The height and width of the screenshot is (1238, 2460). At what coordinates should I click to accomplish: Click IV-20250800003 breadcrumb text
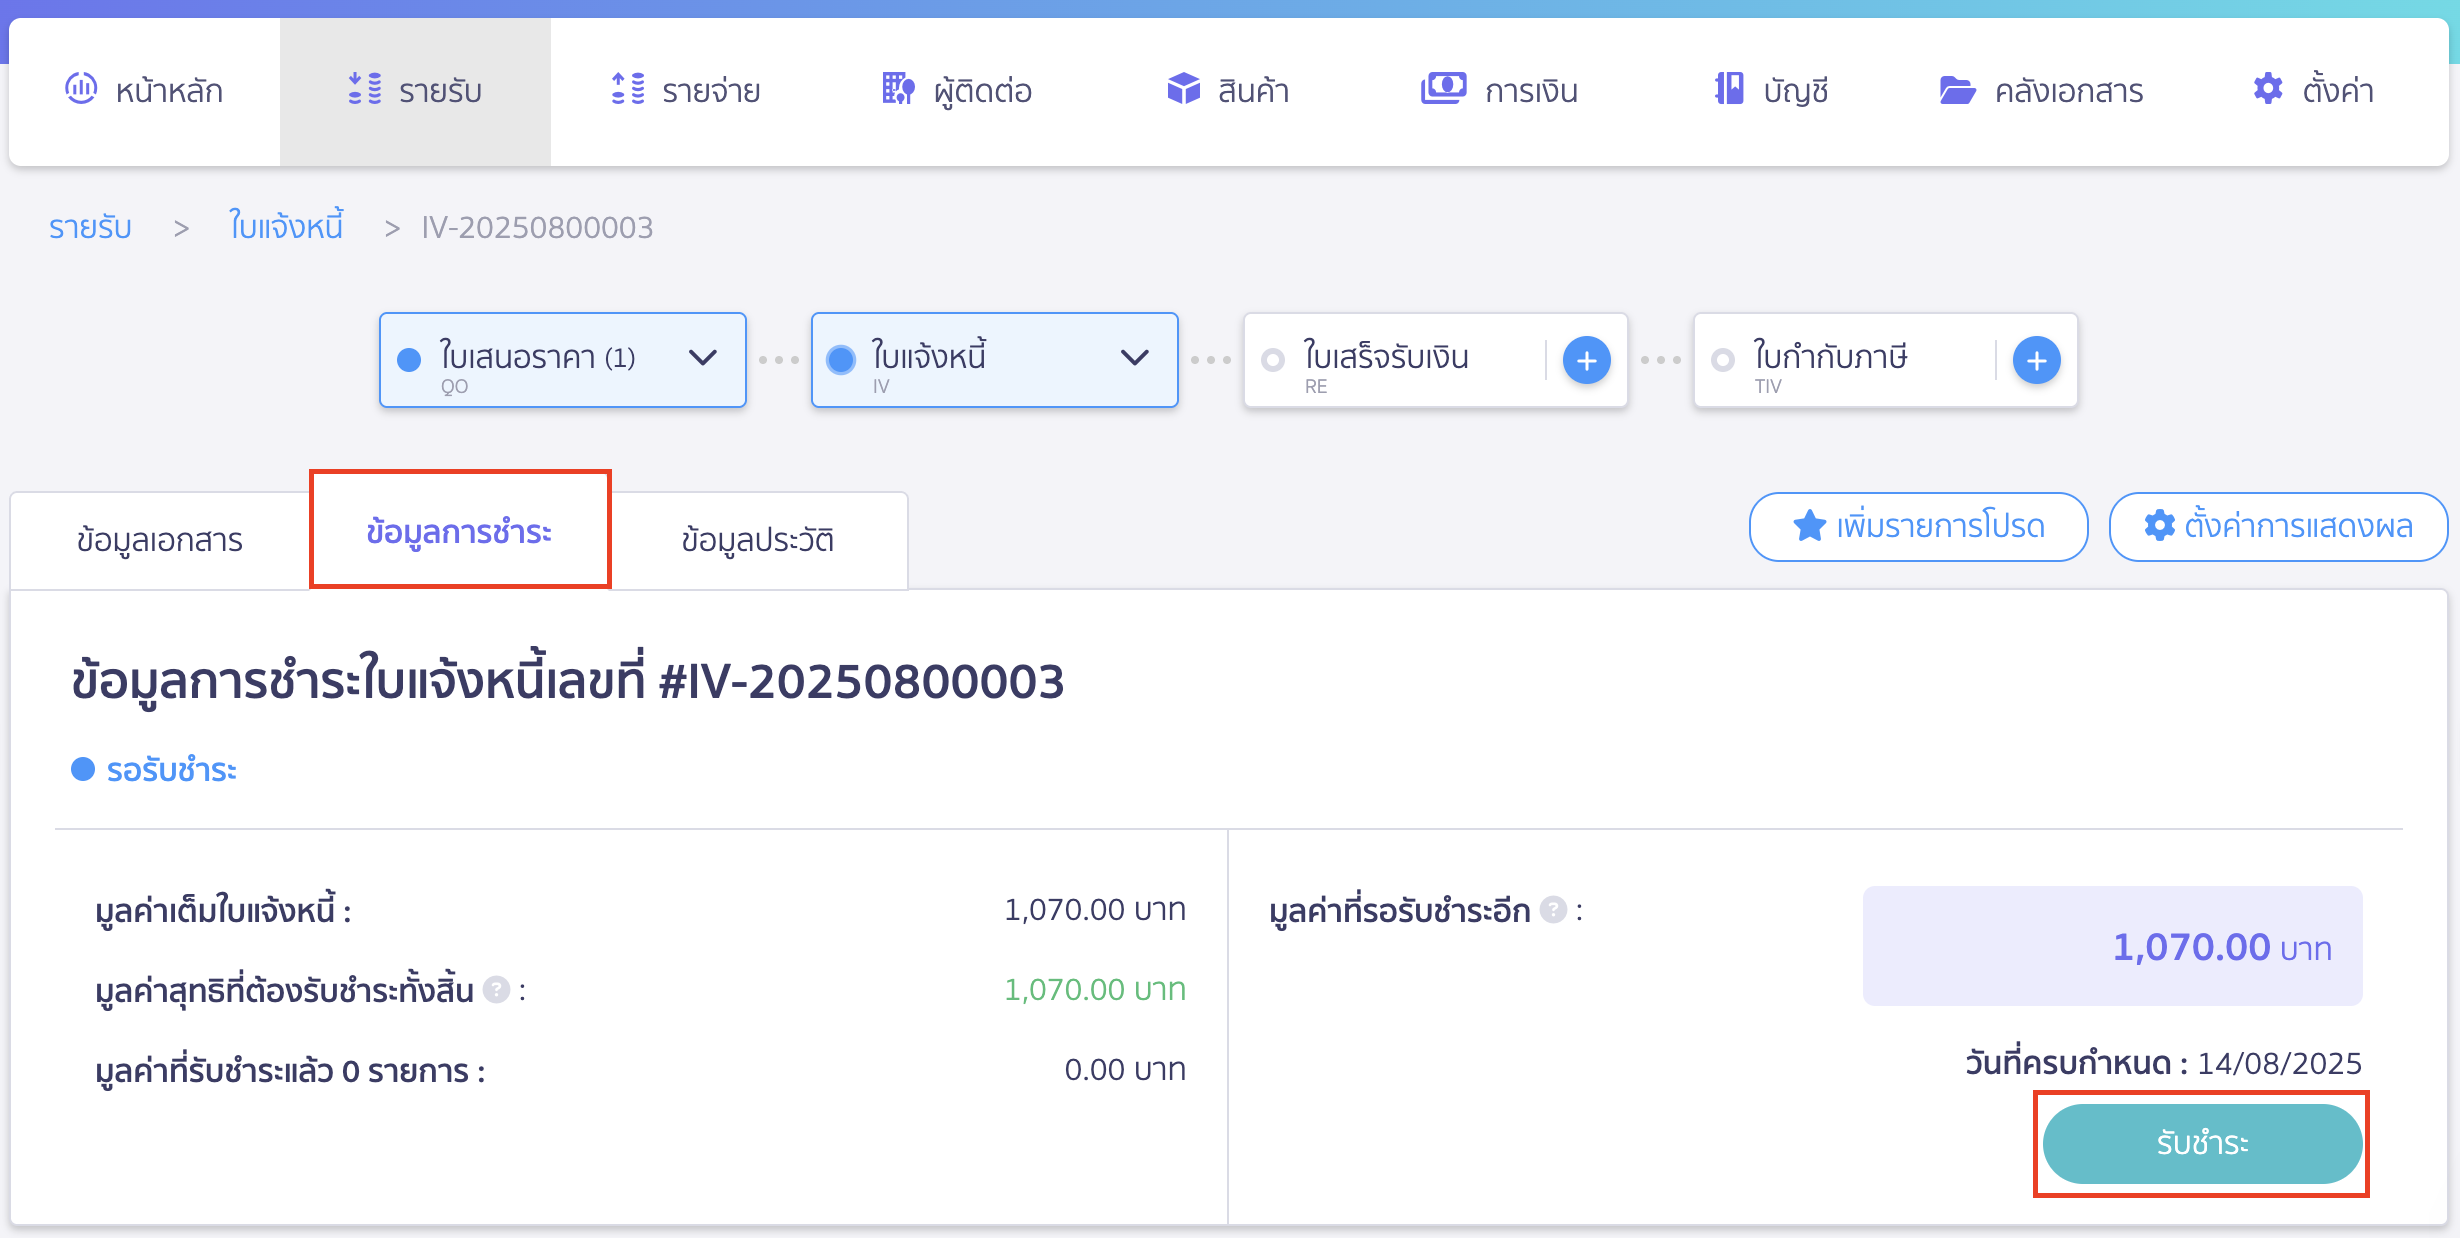tap(537, 227)
